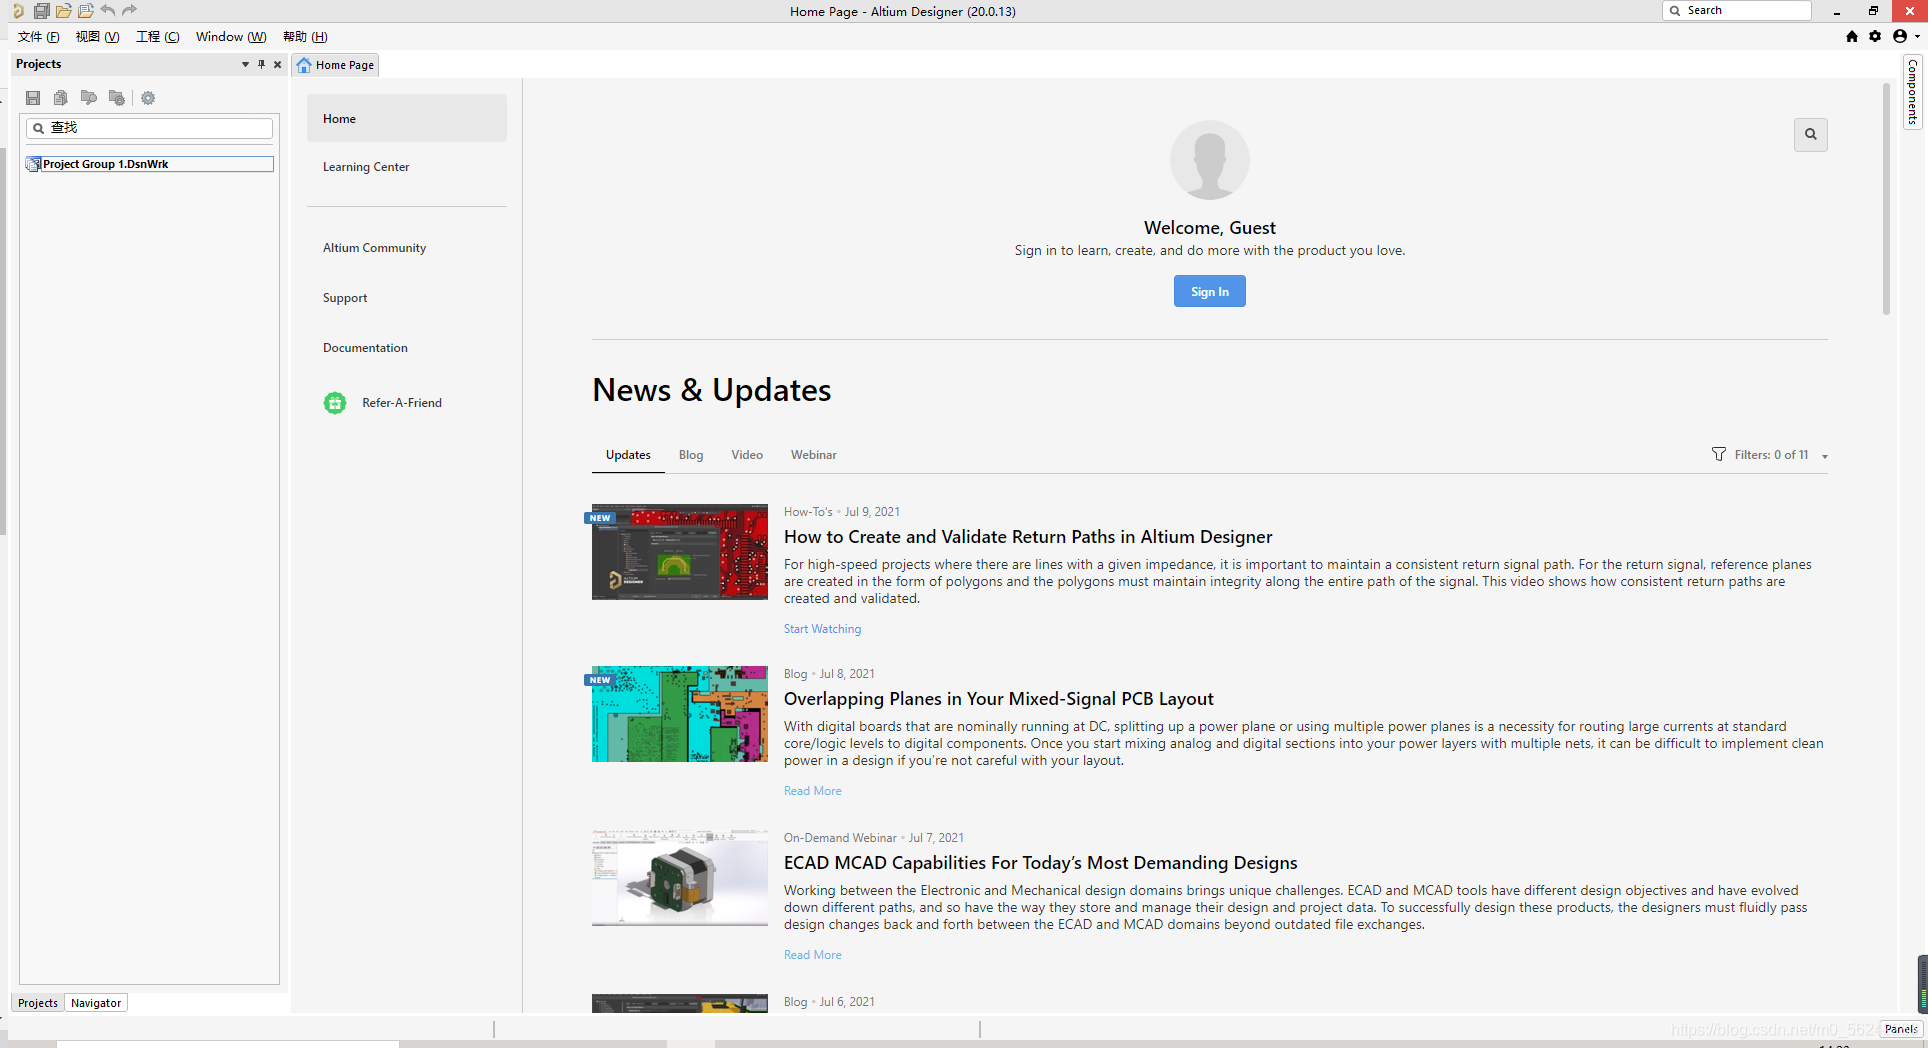Image resolution: width=1928 pixels, height=1048 pixels.
Task: Open 帮助 (H) menu
Action: (x=305, y=37)
